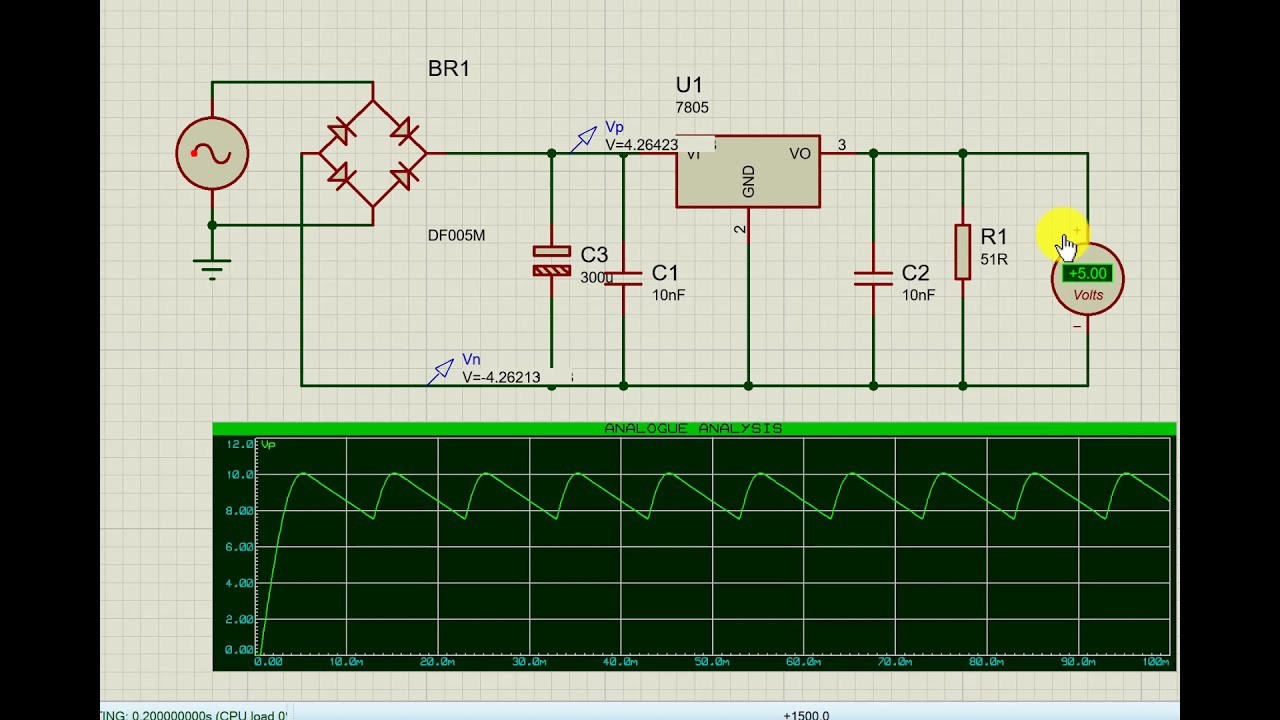The height and width of the screenshot is (720, 1280).
Task: Click the BR1 component label
Action: point(448,69)
